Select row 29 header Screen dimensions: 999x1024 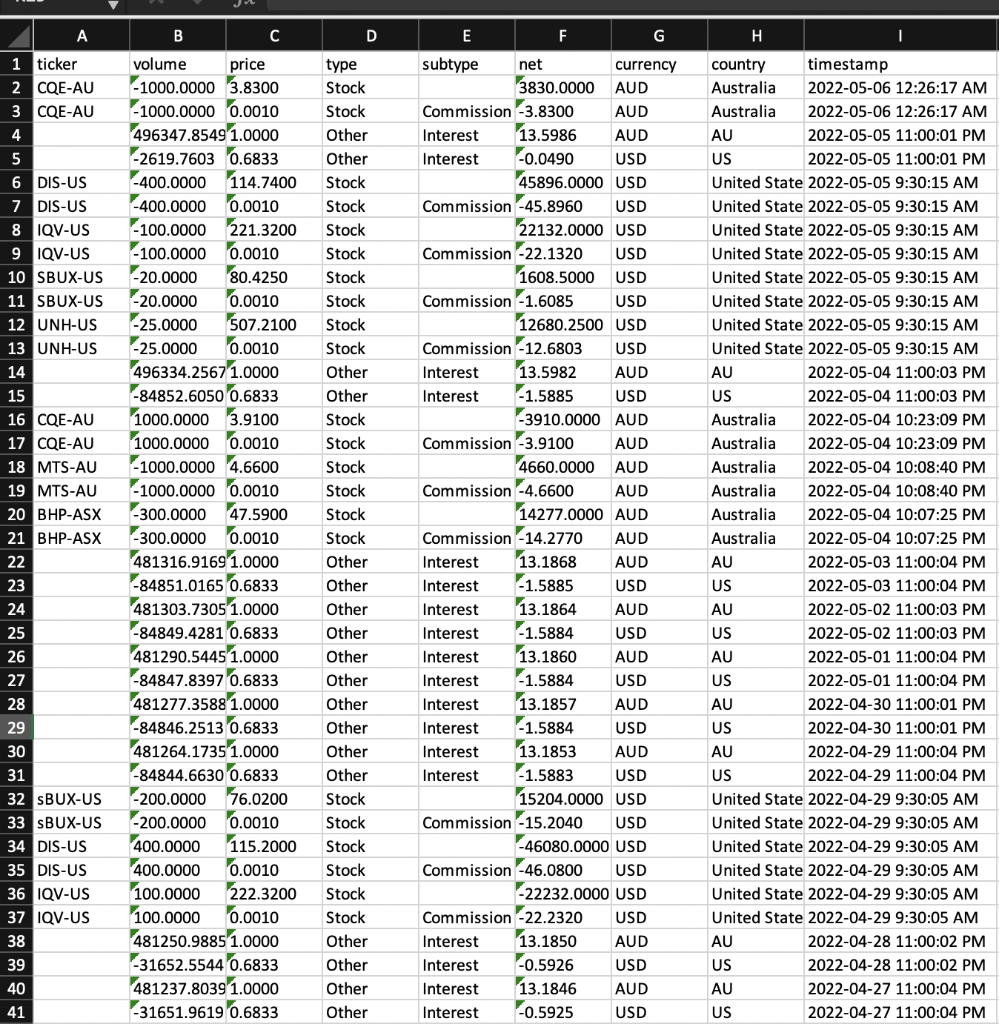tap(16, 728)
